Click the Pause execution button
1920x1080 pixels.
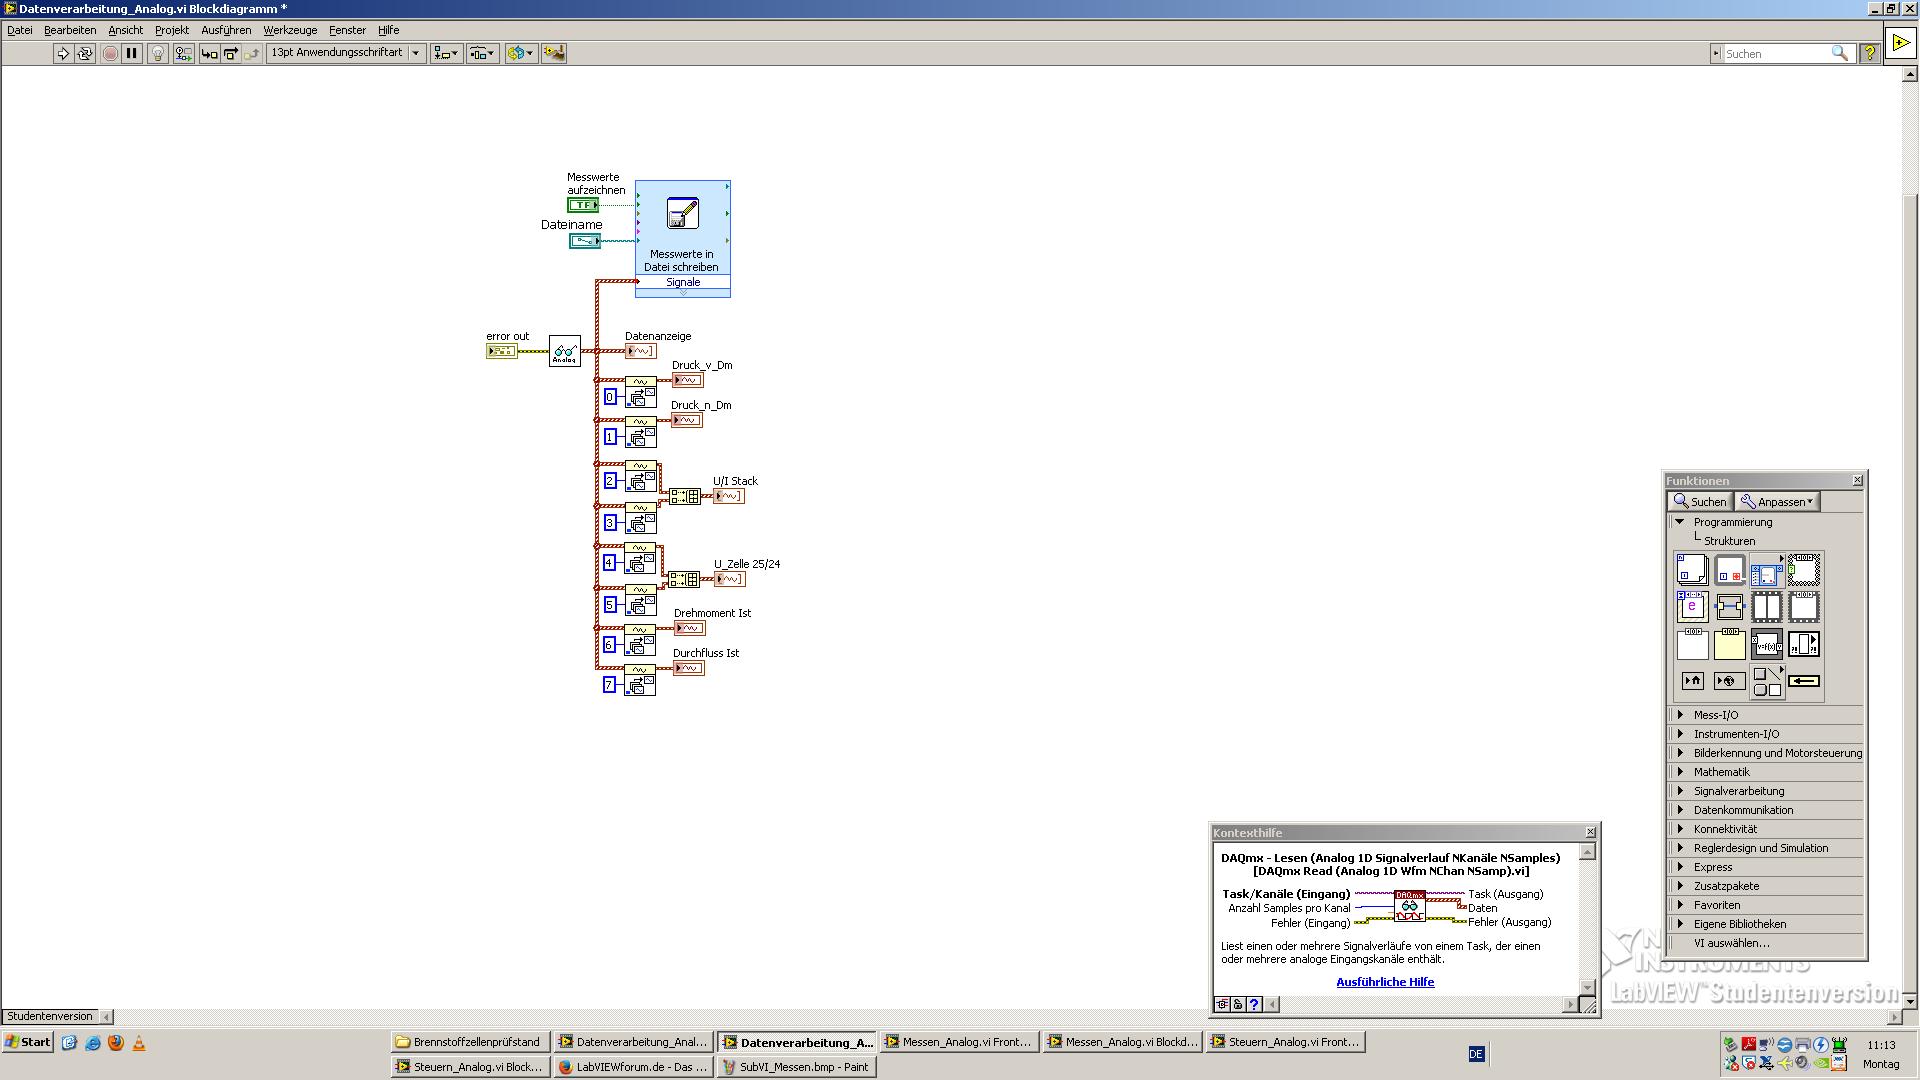click(132, 53)
